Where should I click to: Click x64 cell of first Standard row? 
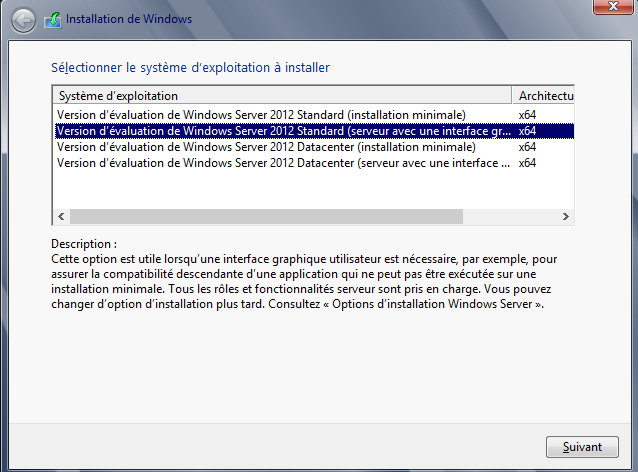pyautogui.click(x=527, y=115)
